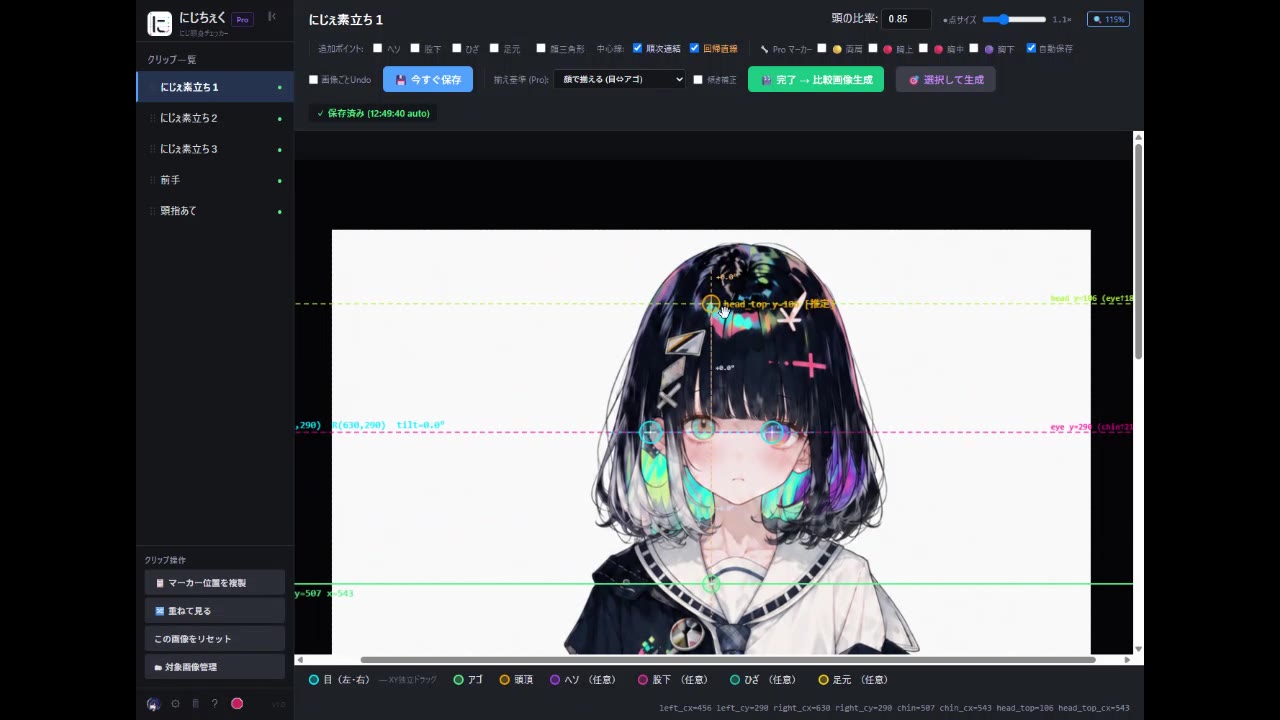Click the green status dot beside にじぇ素立ち2
This screenshot has width=1280, height=720.
point(279,119)
